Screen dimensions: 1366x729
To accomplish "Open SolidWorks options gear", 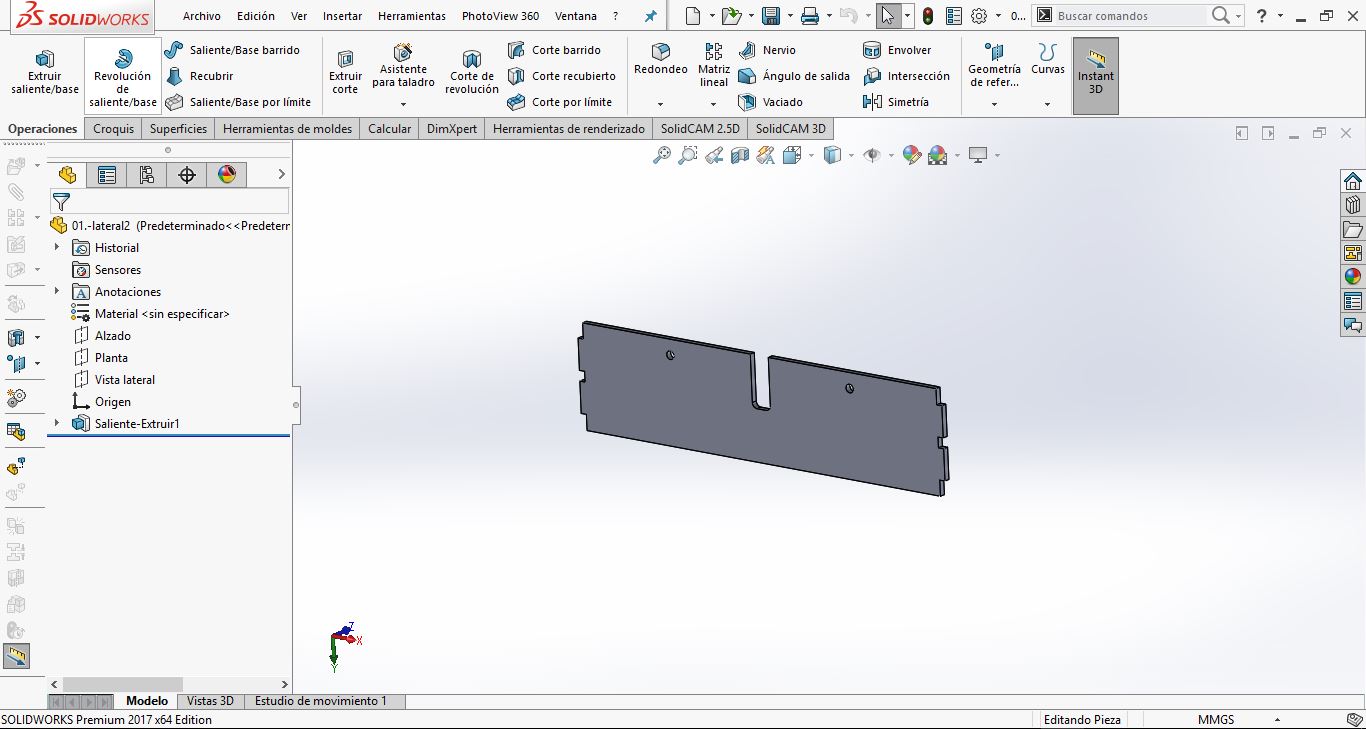I will tap(979, 16).
